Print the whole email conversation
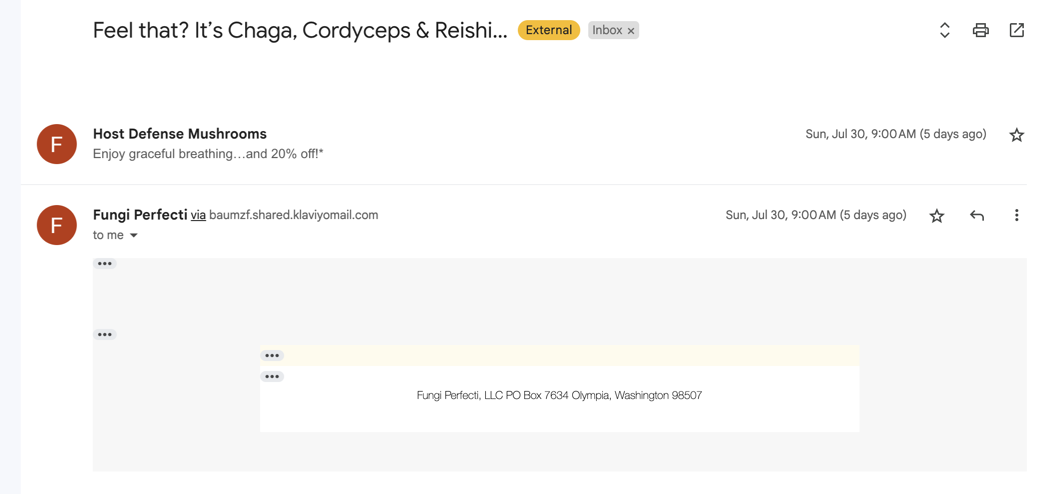The image size is (1051, 494). pyautogui.click(x=981, y=30)
